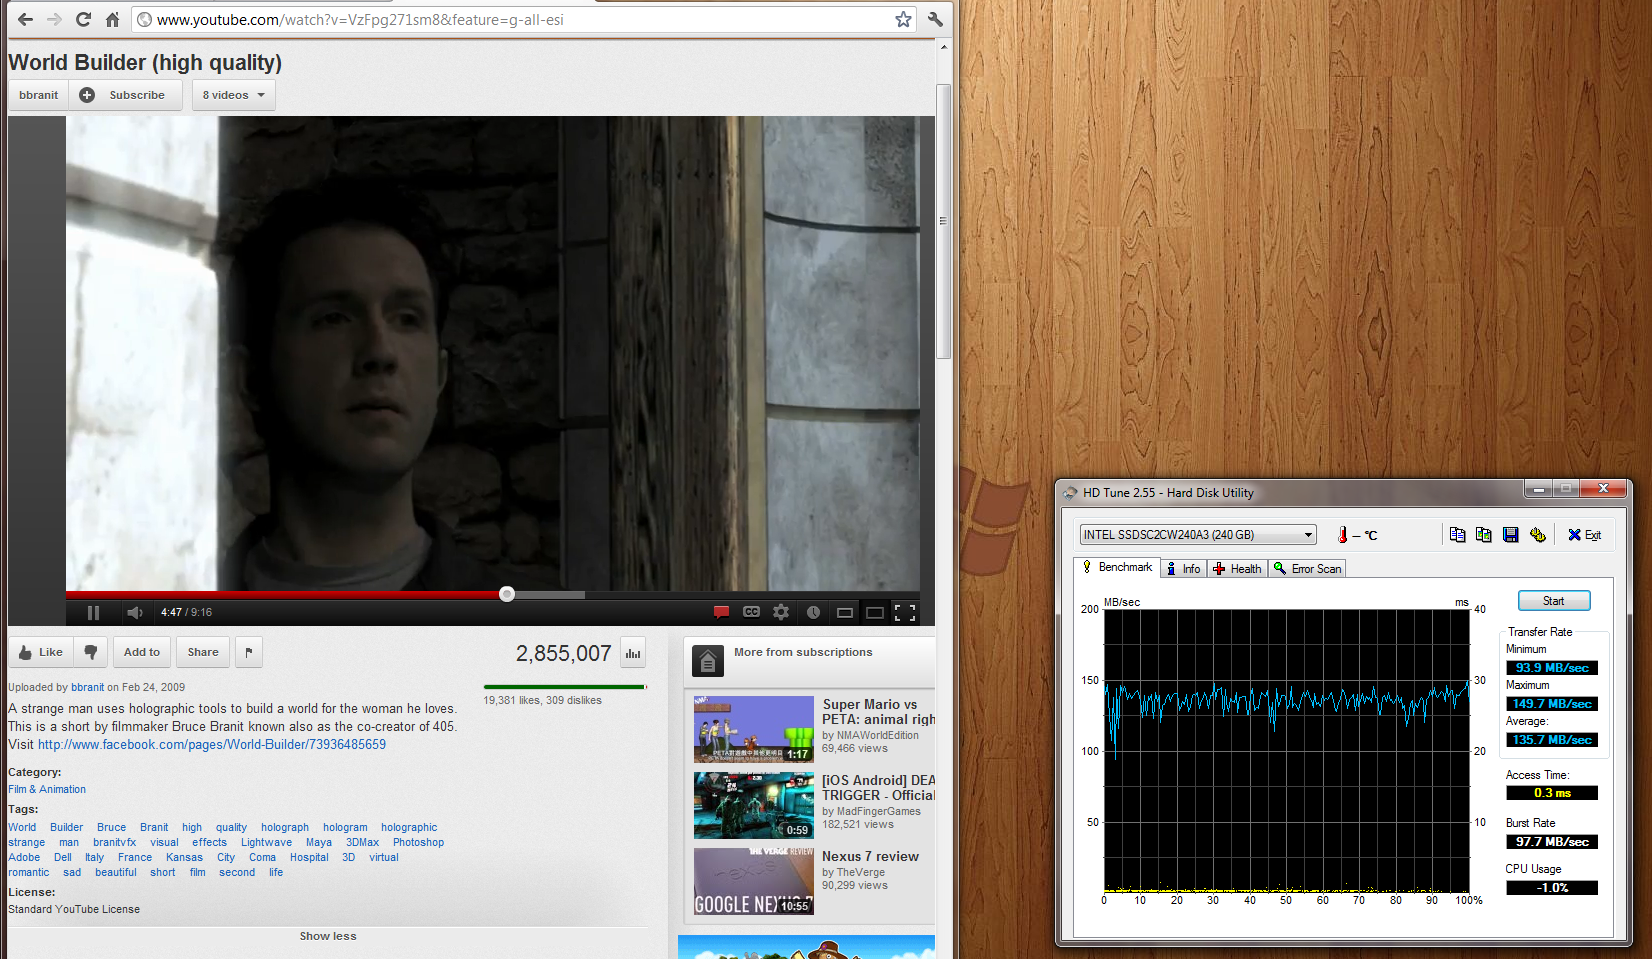Click the 135.7 MB/sec average value
The height and width of the screenshot is (959, 1652).
pyautogui.click(x=1552, y=740)
